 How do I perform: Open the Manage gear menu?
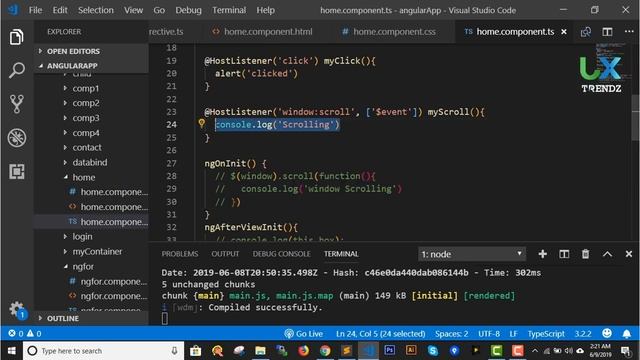(x=17, y=310)
